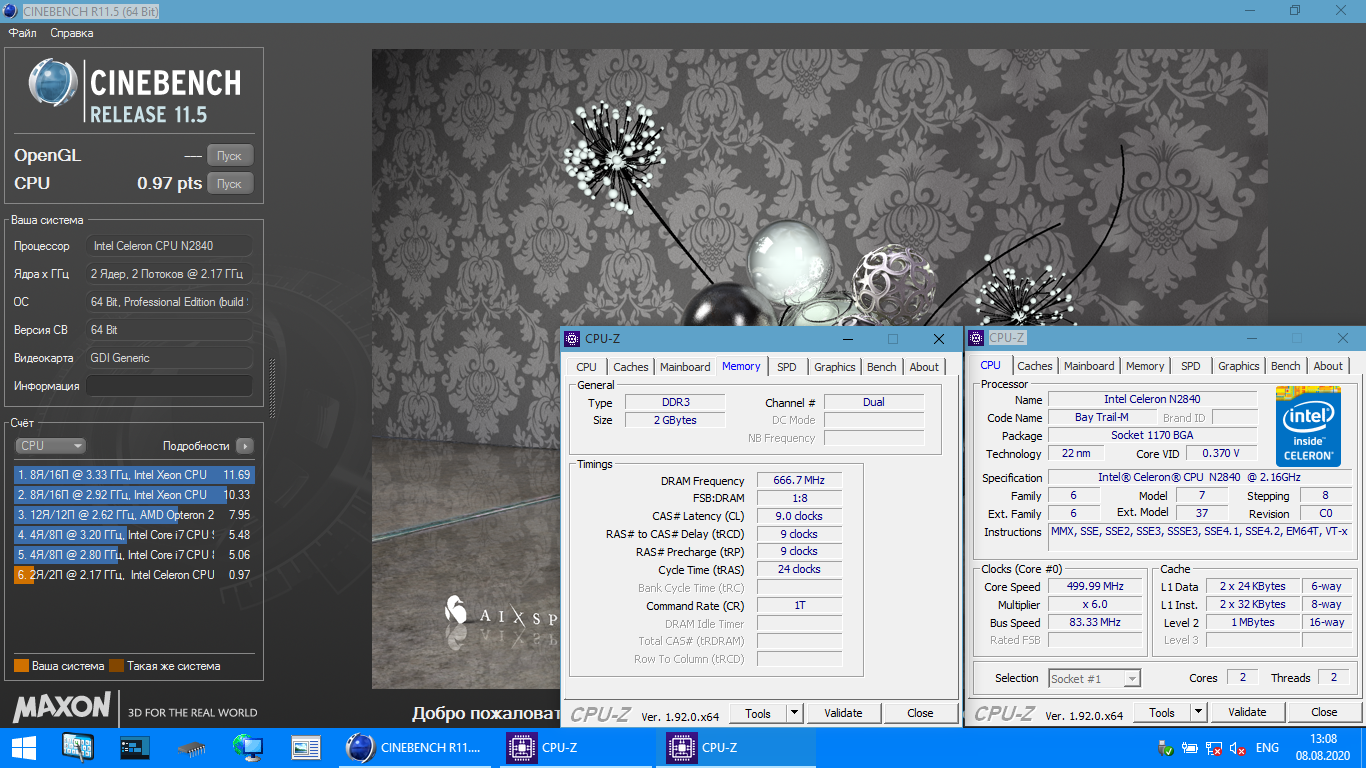Click Tools in CPU-Z processor window

(1162, 712)
